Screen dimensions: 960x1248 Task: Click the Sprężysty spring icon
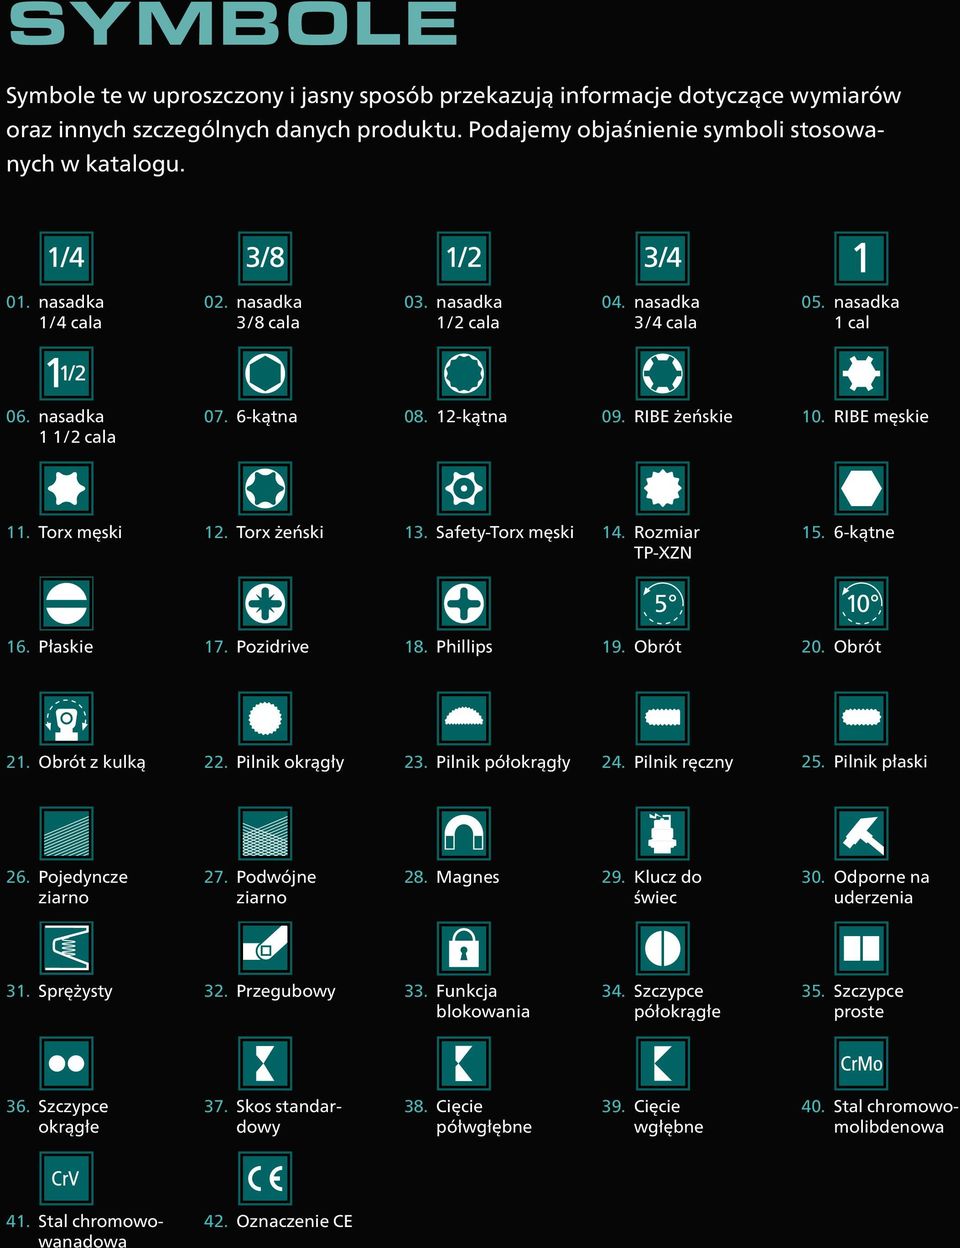point(66,948)
